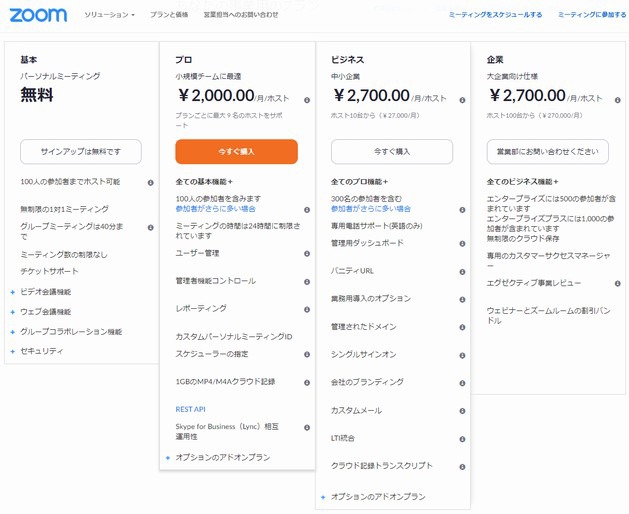Click info icon beside ユーザー管理
629x514 pixels.
[307, 254]
